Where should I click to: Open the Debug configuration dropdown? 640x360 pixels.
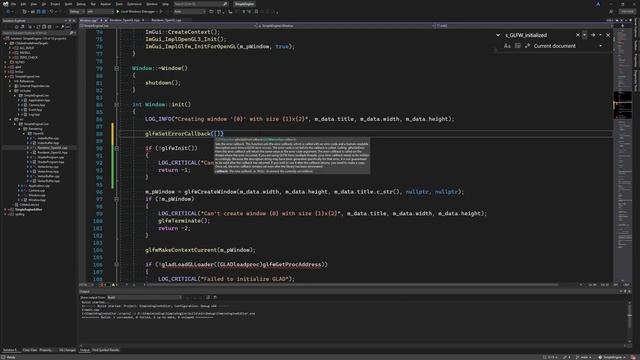click(x=76, y=12)
